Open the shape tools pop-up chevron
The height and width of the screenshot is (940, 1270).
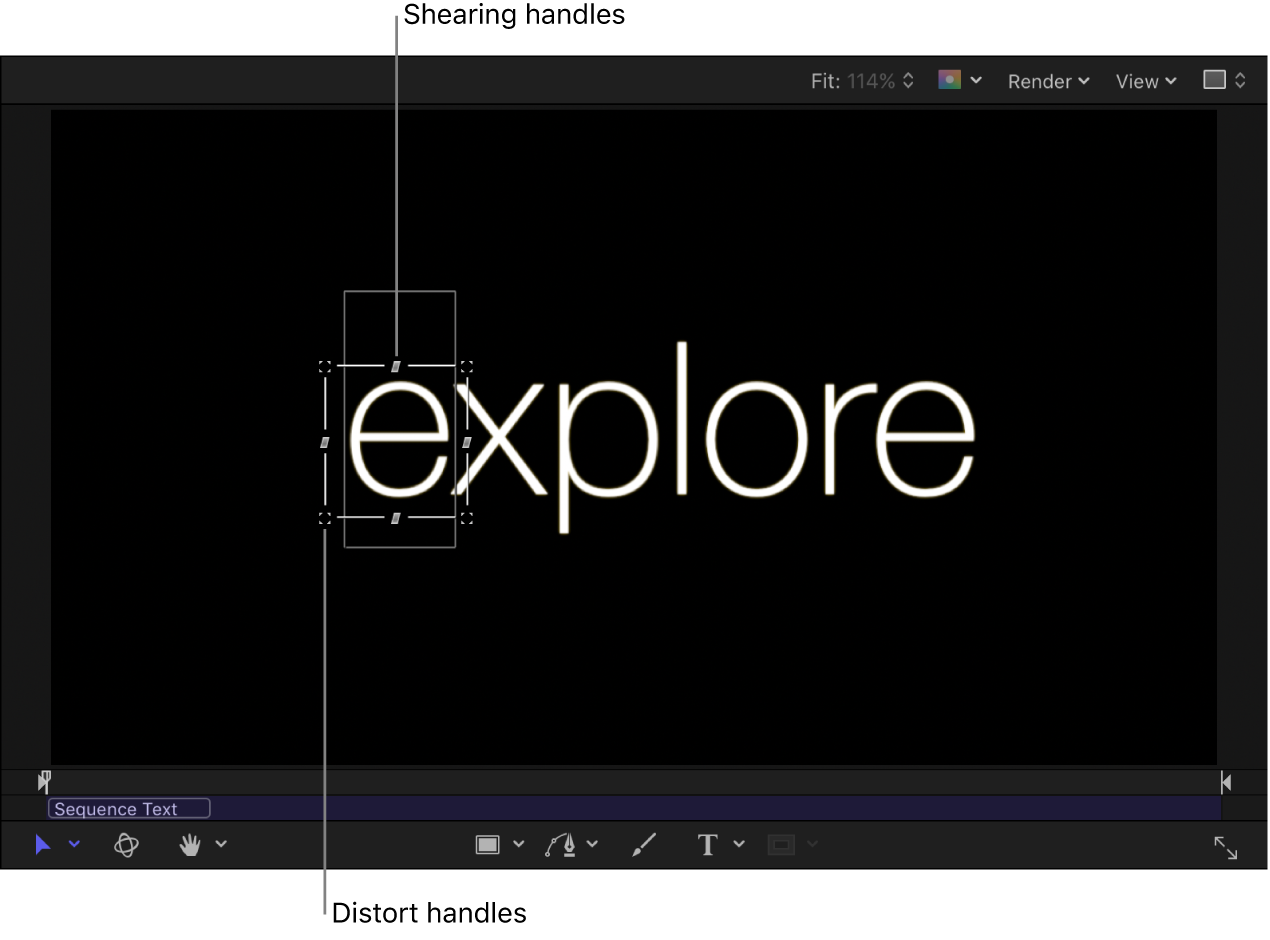coord(518,845)
